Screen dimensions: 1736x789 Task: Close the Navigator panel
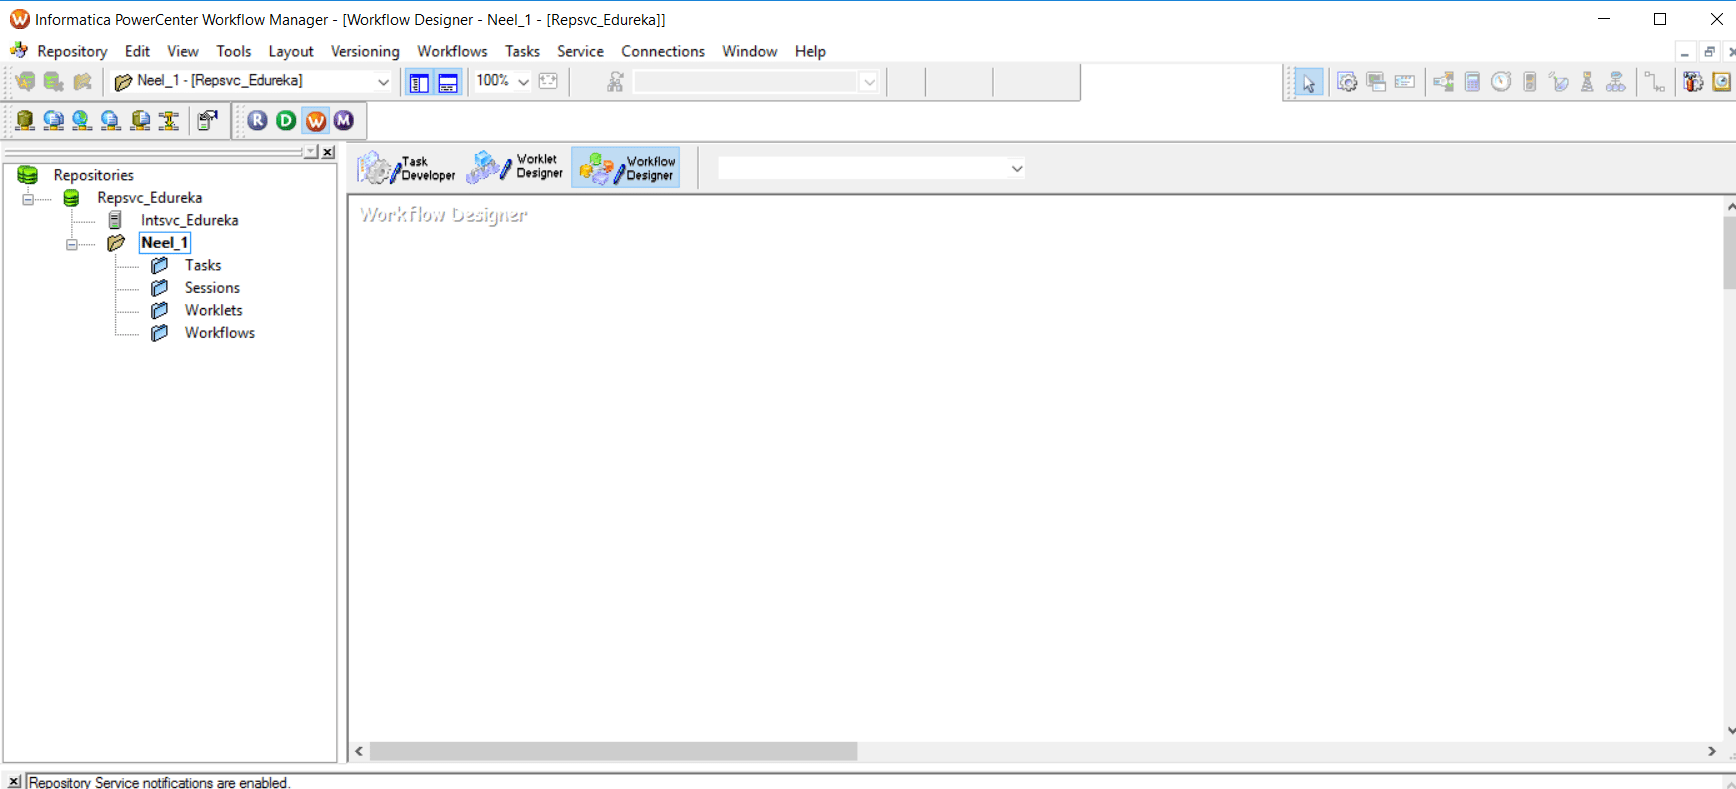click(328, 152)
